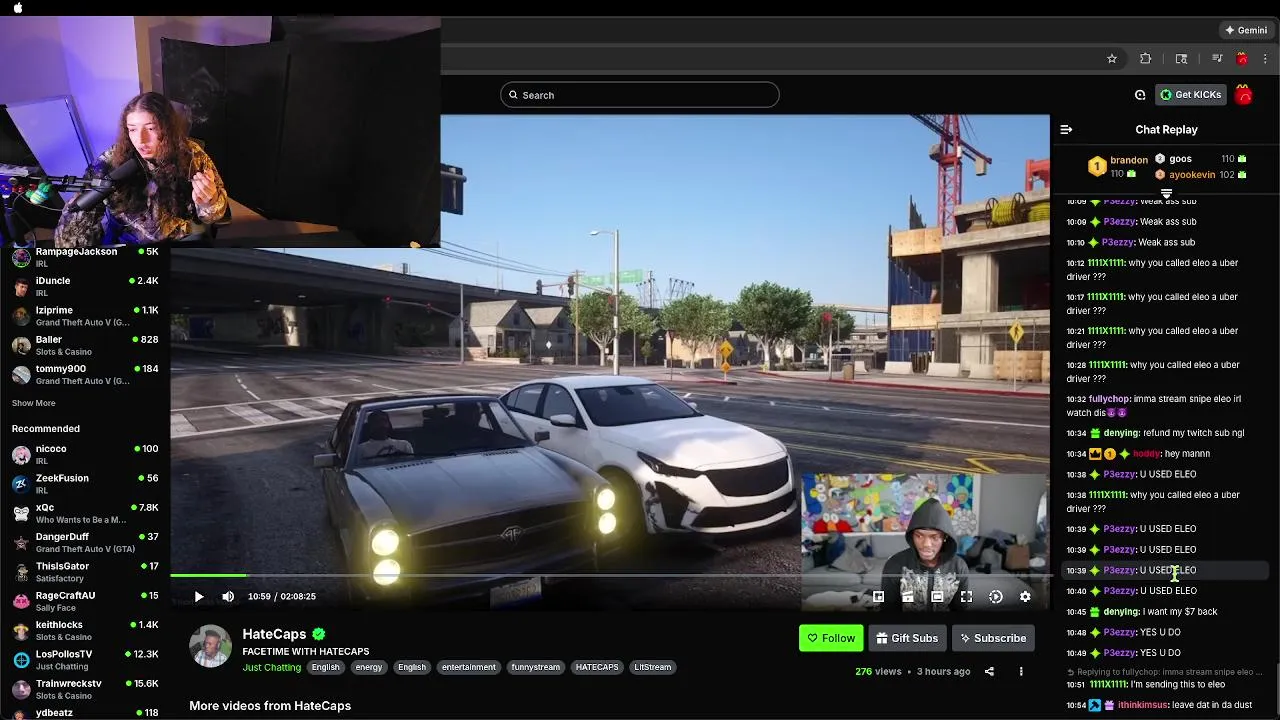Screen dimensions: 1280x720
Task: Open the Just Chatting category link
Action: 271,667
